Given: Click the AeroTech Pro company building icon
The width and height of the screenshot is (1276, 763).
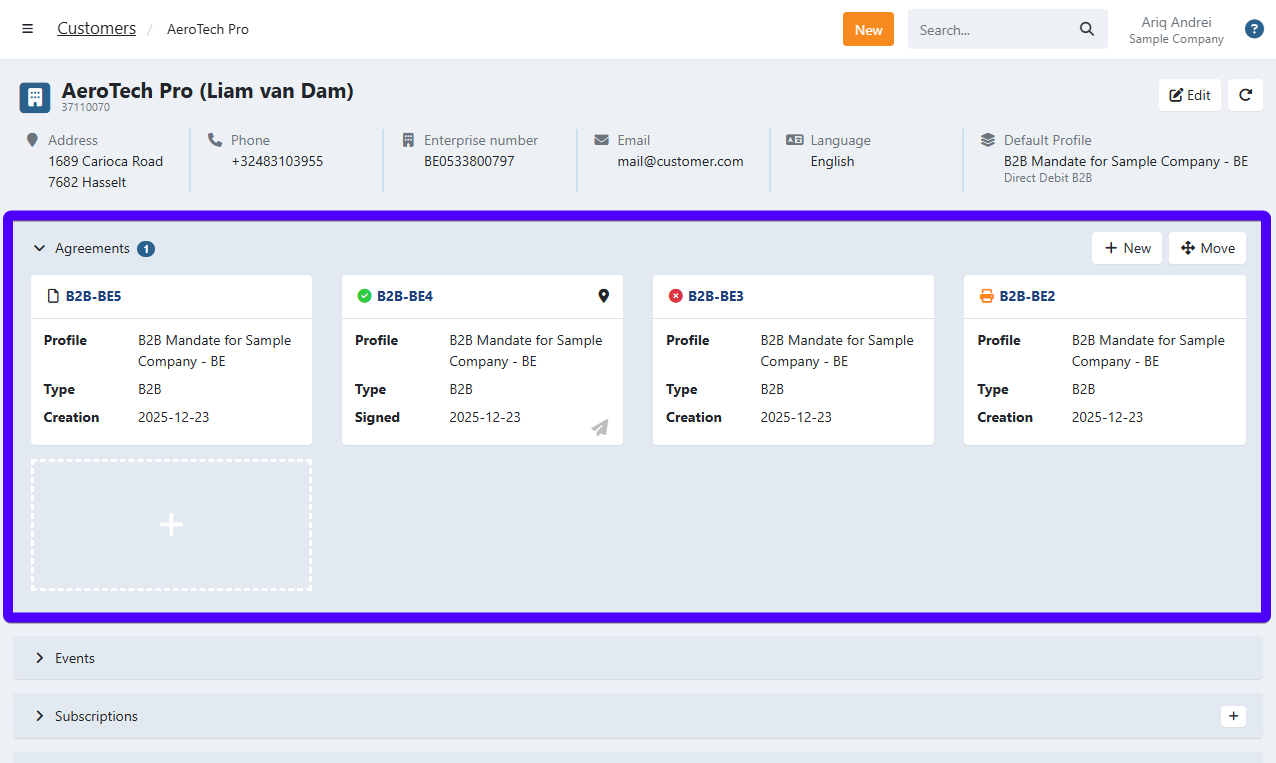Looking at the screenshot, I should coord(35,97).
